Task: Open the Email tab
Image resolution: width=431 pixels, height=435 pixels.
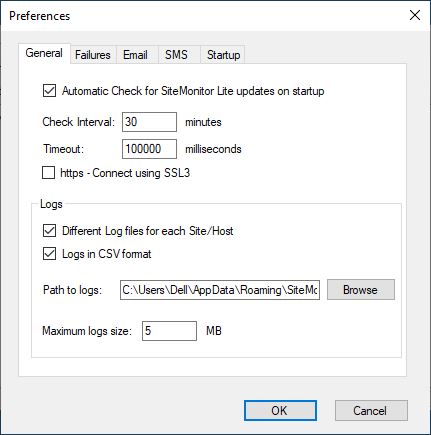Action: tap(136, 55)
